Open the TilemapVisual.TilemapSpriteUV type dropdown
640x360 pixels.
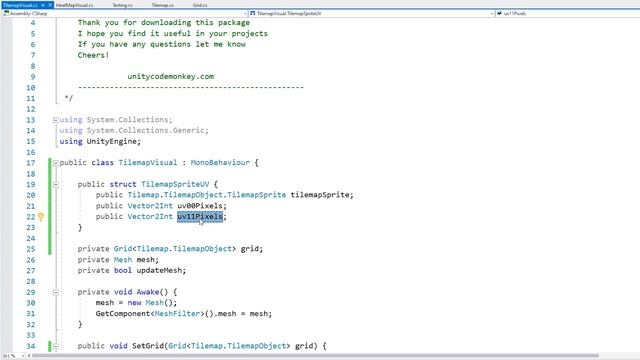371,13
